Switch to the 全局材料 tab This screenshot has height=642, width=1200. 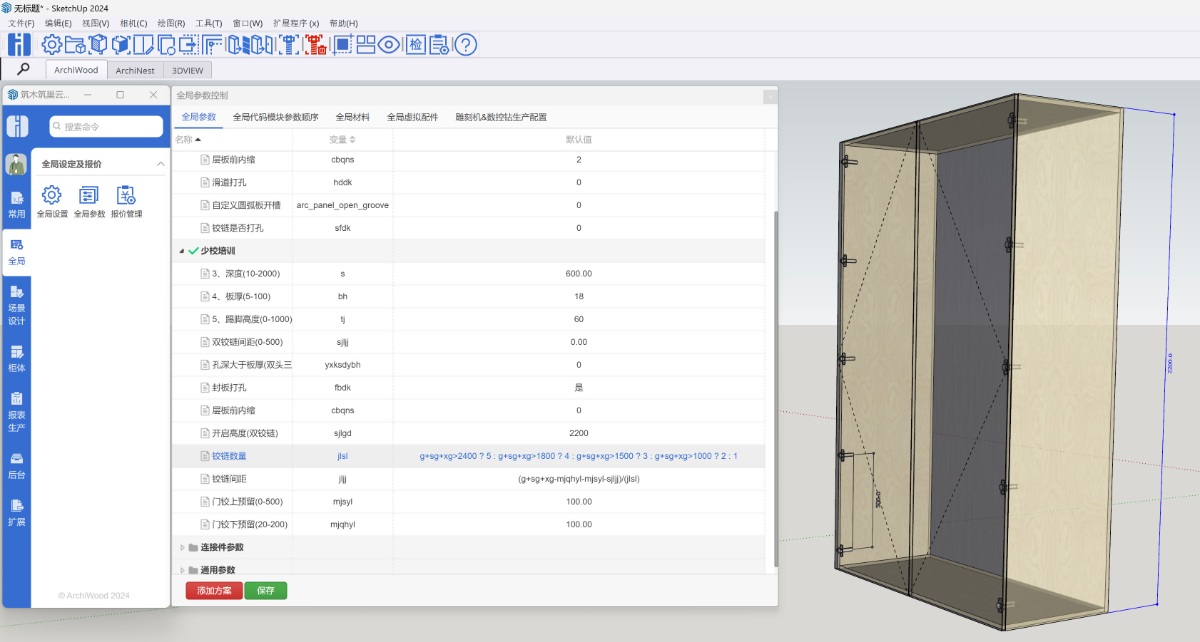[352, 117]
